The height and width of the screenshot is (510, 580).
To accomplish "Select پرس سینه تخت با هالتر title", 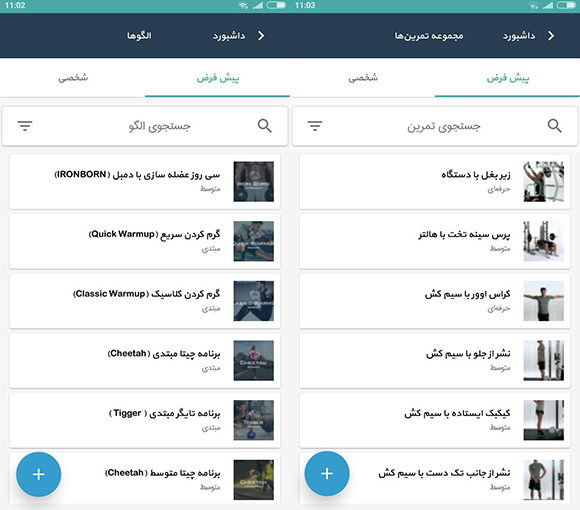I will [x=464, y=234].
